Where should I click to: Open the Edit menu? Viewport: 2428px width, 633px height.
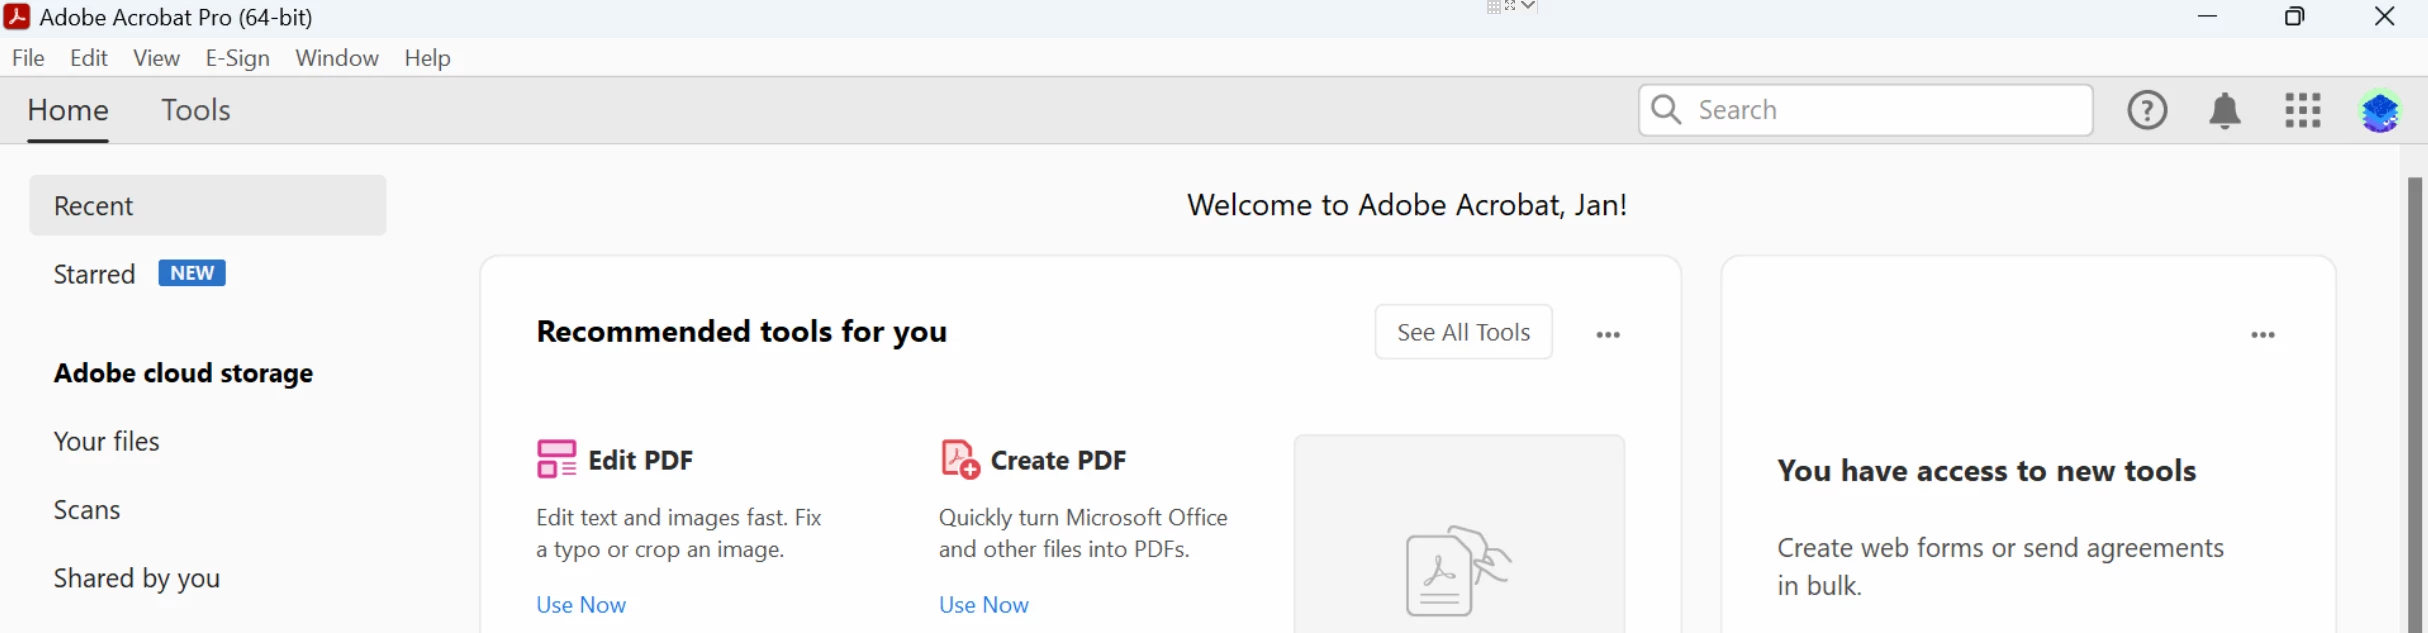click(89, 58)
